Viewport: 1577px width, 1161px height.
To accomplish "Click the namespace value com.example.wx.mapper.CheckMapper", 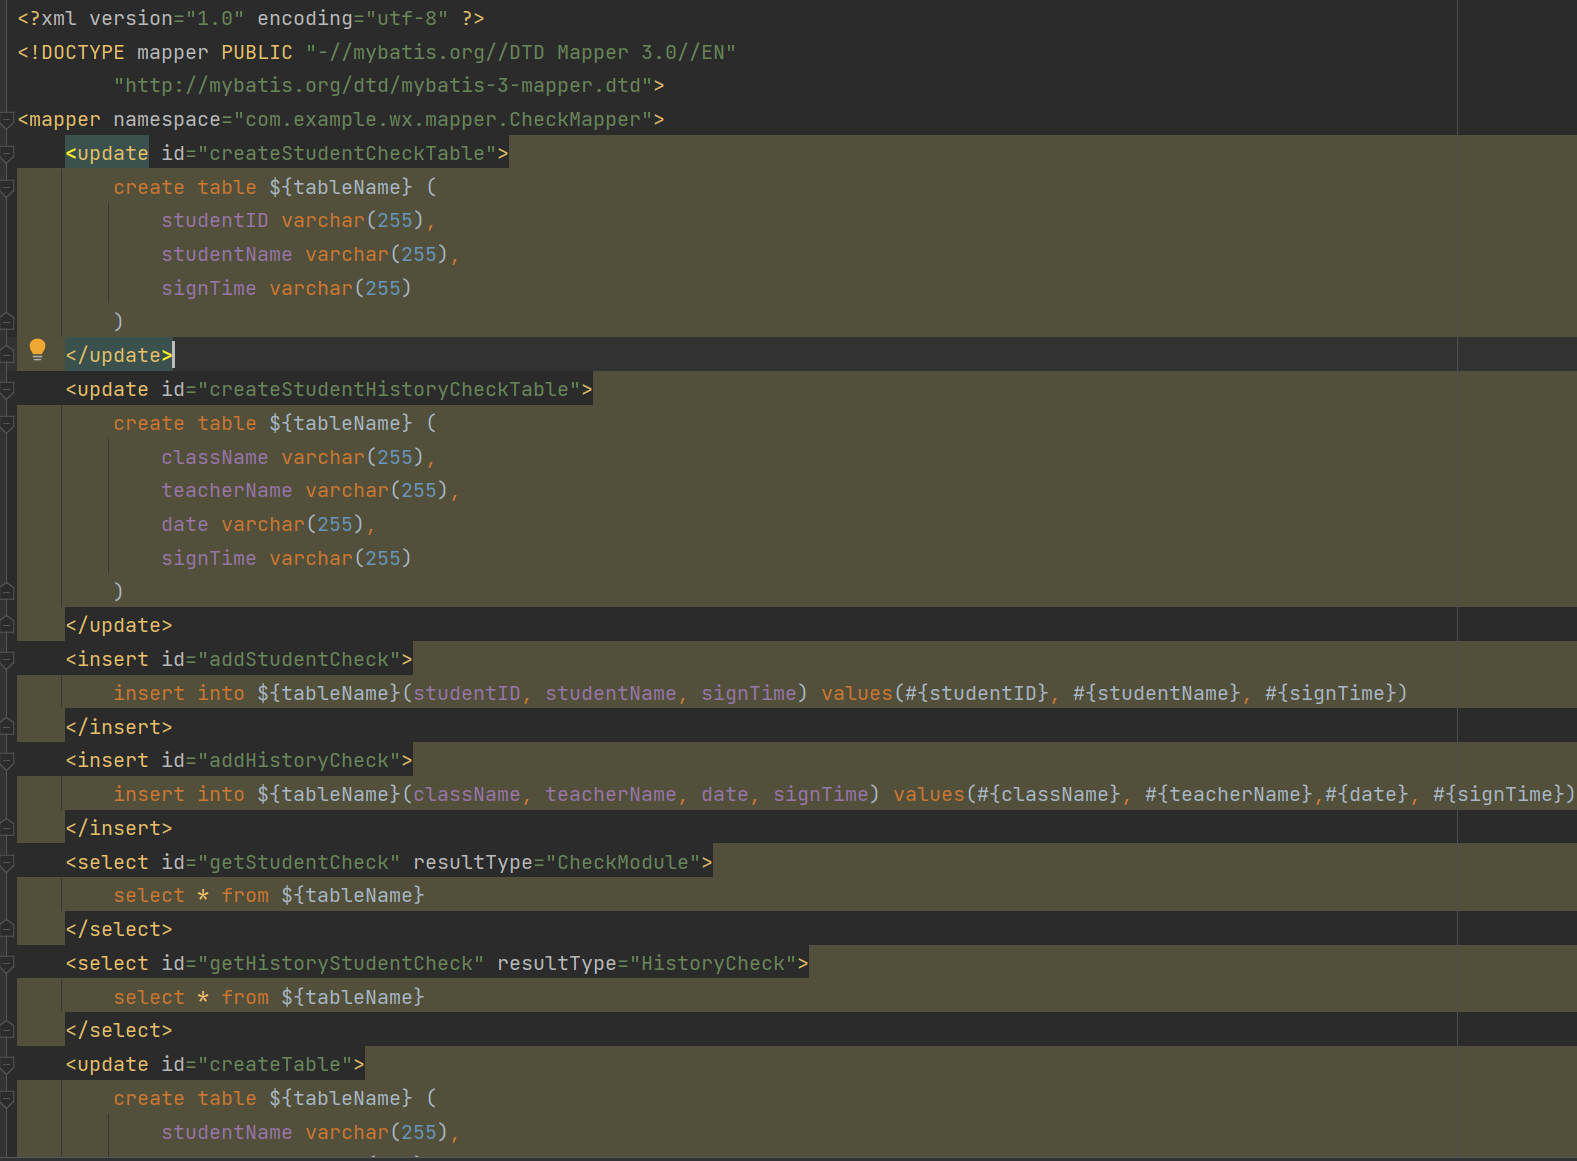I will 443,120.
